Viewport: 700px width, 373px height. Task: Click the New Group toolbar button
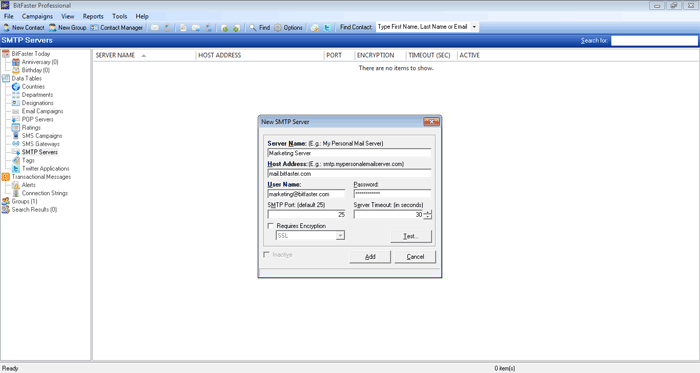pyautogui.click(x=67, y=28)
